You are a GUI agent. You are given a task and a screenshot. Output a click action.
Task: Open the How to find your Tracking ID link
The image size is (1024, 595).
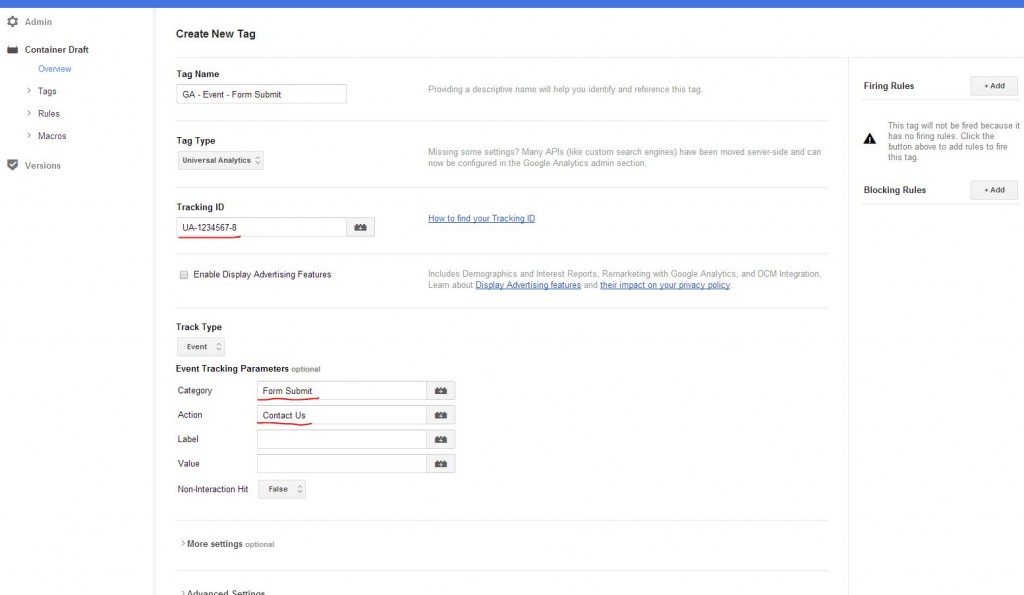[x=481, y=218]
